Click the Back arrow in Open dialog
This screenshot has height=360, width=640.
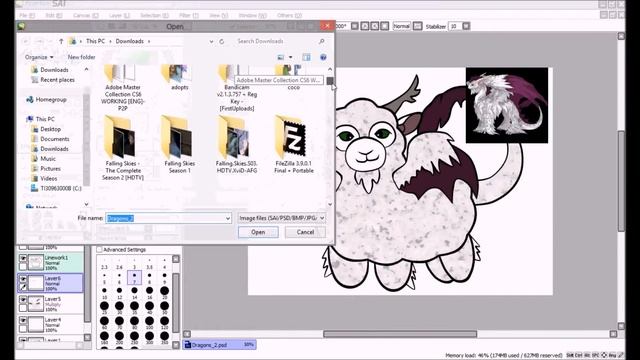click(x=25, y=41)
